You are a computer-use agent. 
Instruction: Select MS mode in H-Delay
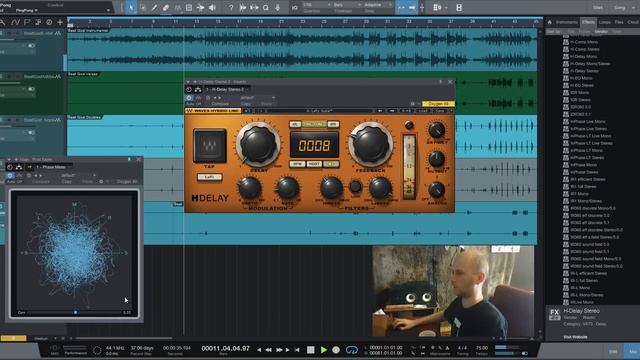click(x=331, y=164)
